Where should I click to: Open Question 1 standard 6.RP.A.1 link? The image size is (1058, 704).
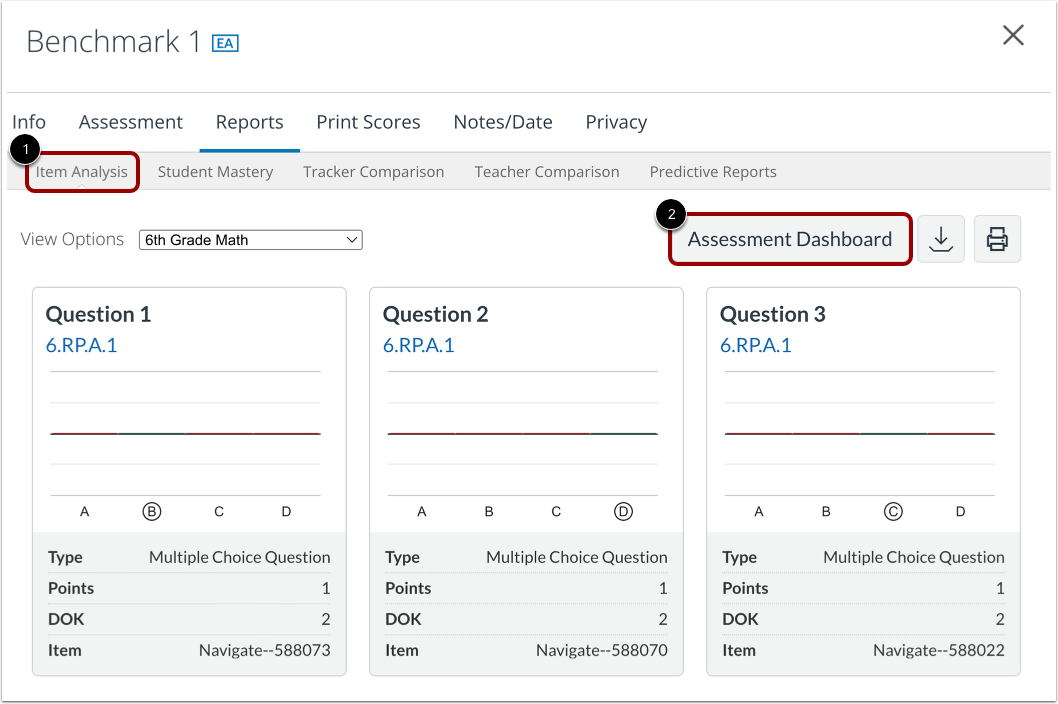81,346
